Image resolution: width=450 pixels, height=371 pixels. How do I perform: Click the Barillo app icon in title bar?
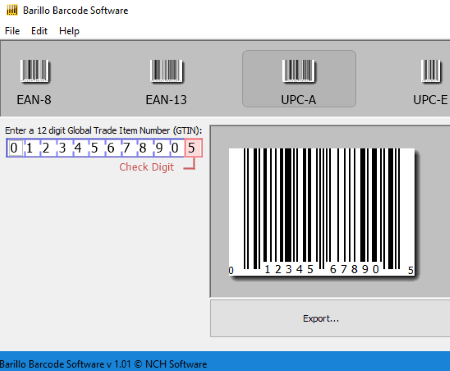[12, 10]
